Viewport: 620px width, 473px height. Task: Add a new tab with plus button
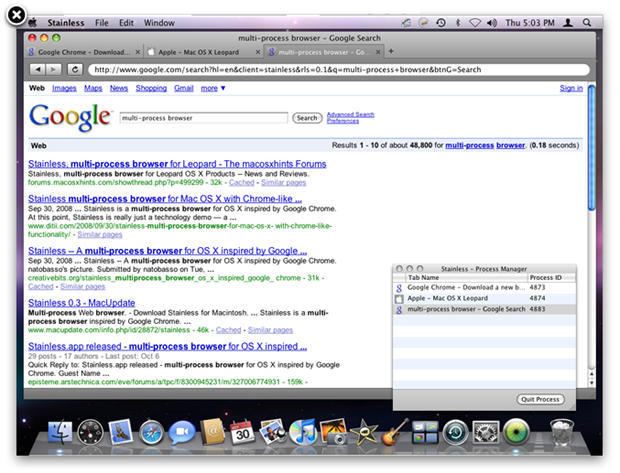(x=391, y=51)
